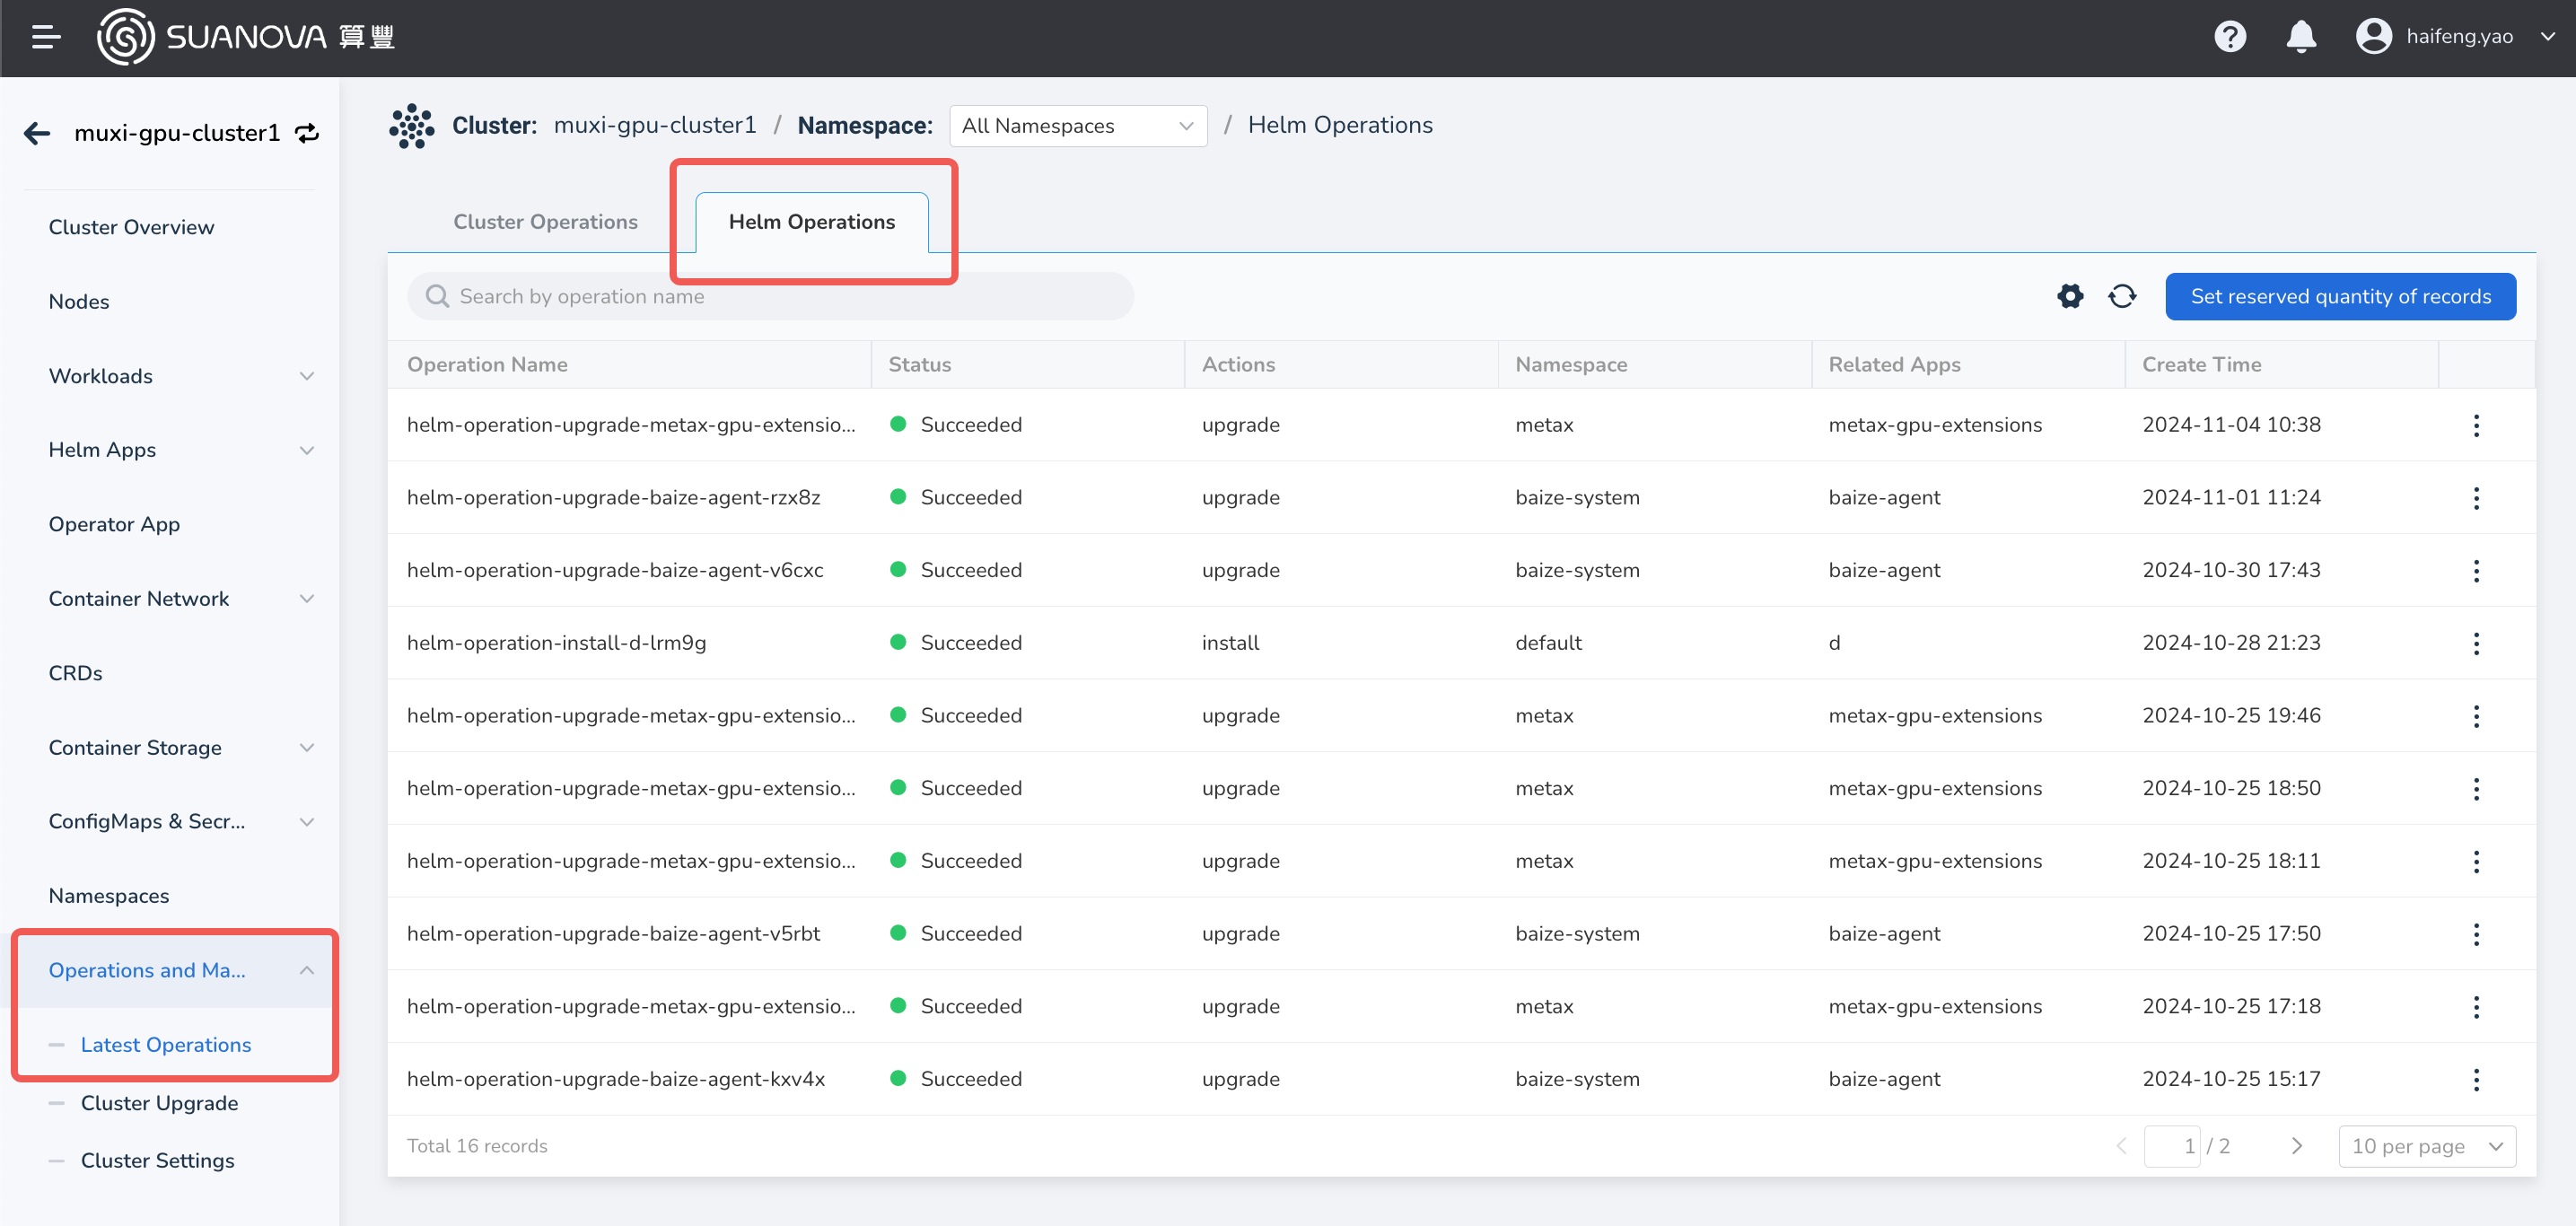This screenshot has height=1226, width=2576.
Task: Click helm-operation-upgrade-baize-agent-v6cxc name
Action: pos(615,570)
